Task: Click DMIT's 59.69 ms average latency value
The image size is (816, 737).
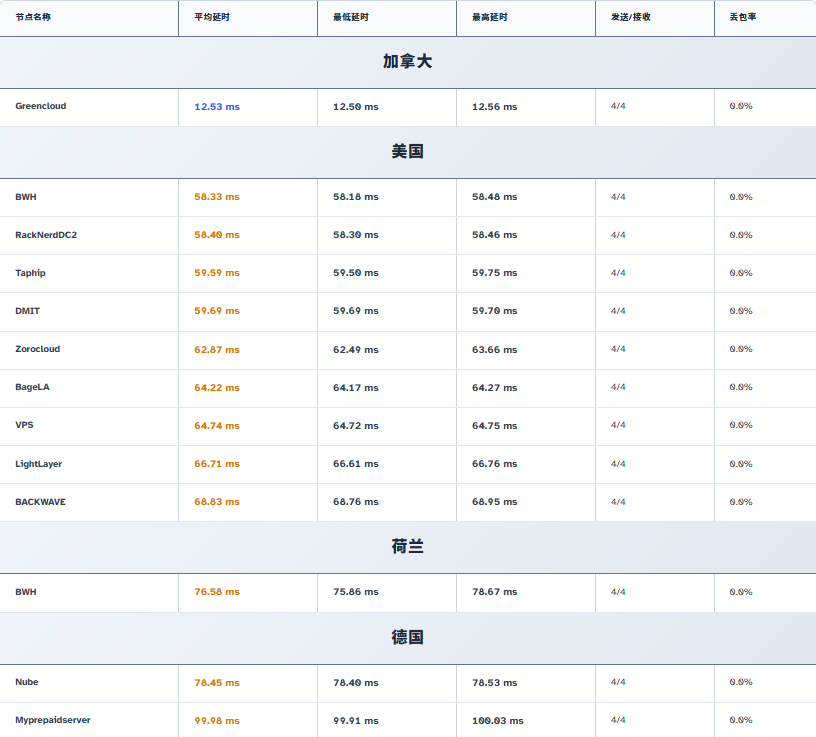Action: pos(217,311)
